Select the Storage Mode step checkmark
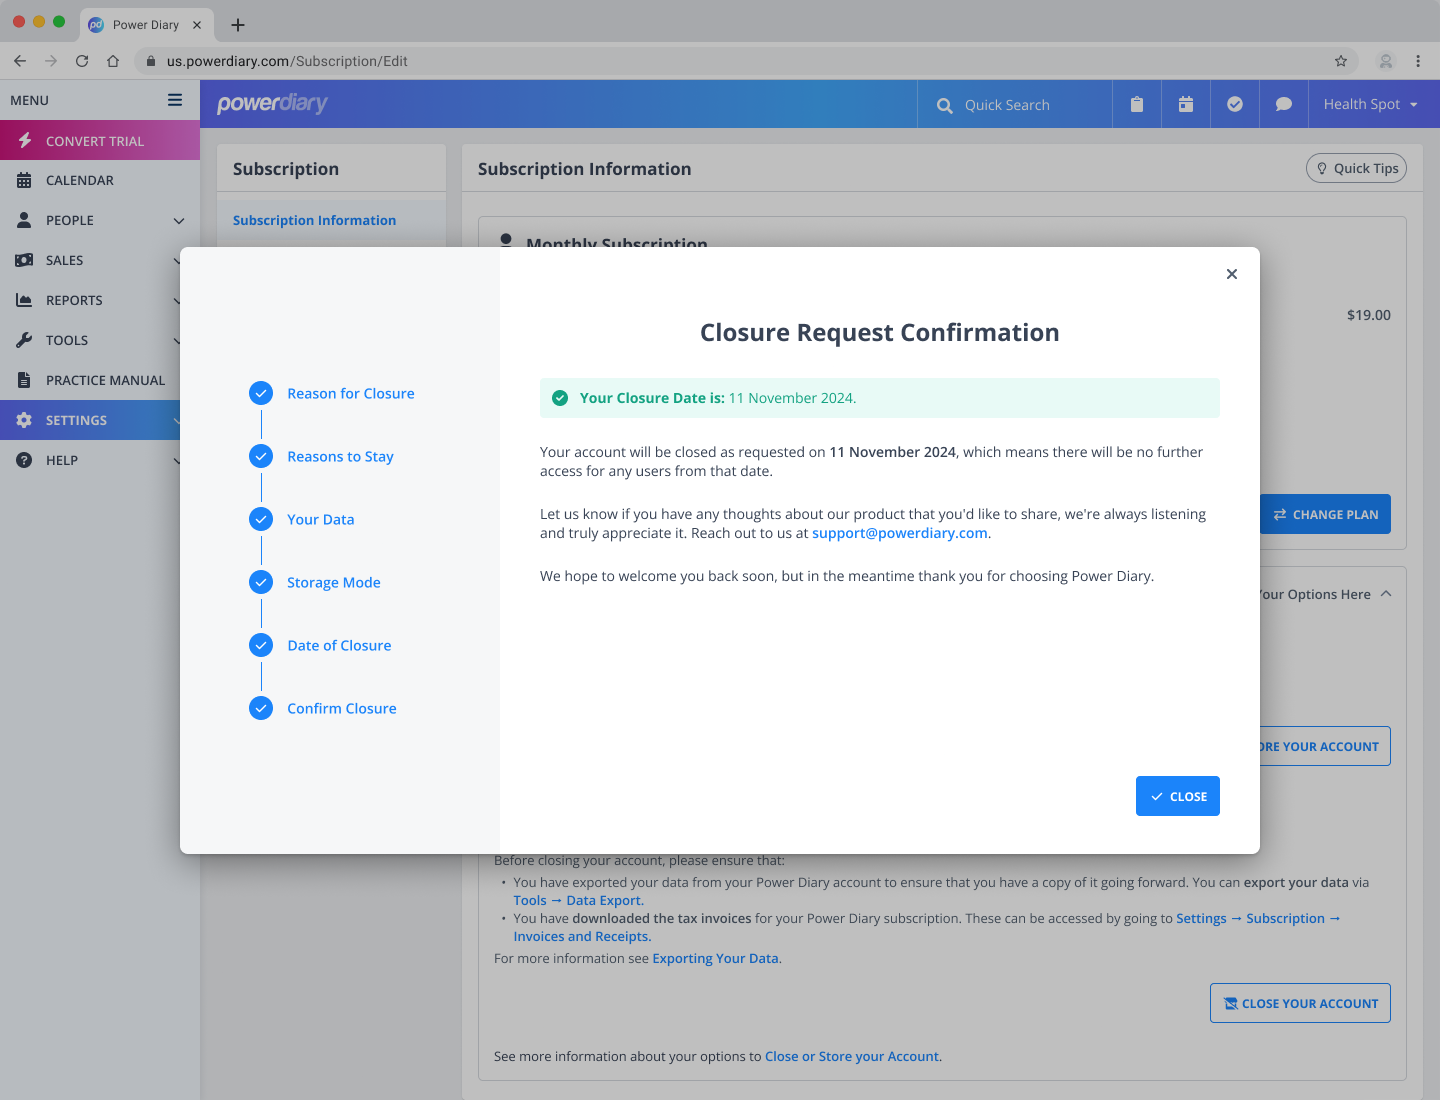1440x1100 pixels. pyautogui.click(x=261, y=582)
